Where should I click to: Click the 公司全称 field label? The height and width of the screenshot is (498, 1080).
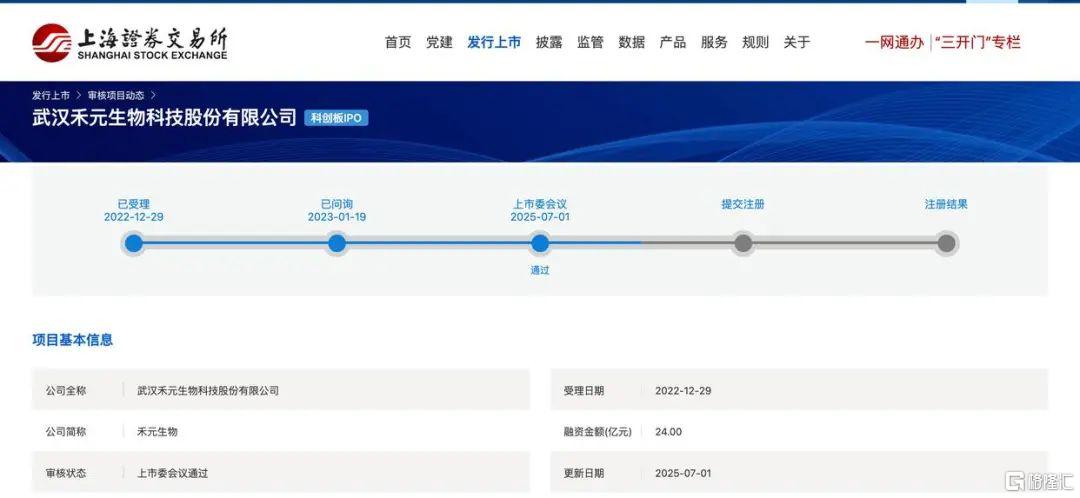[66, 391]
